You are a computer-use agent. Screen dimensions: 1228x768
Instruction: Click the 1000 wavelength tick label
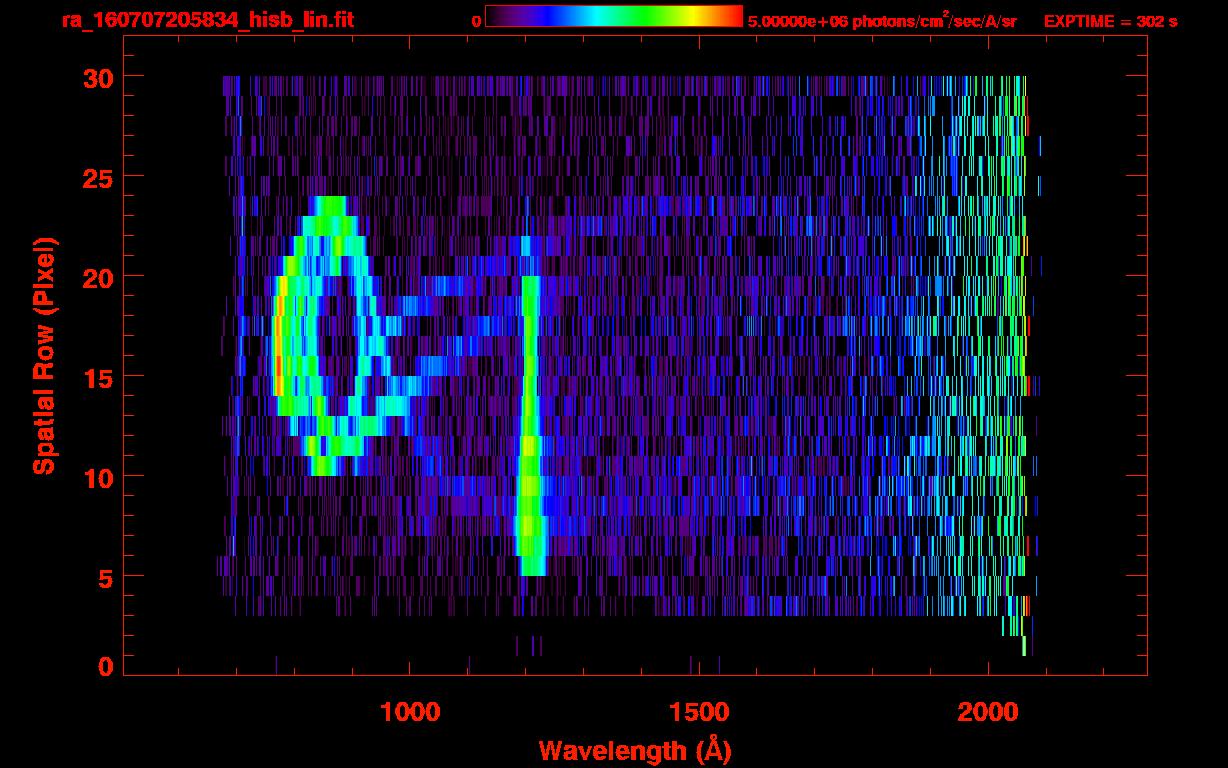pos(410,712)
